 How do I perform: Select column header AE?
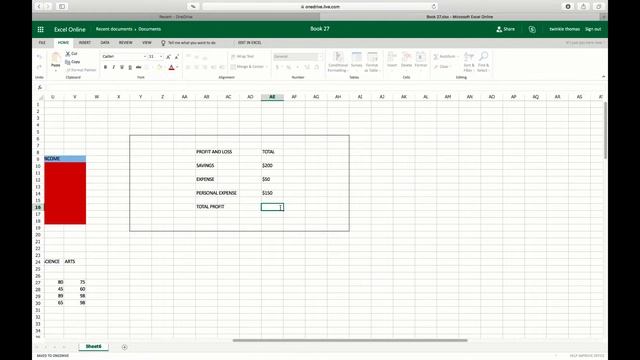(272, 97)
